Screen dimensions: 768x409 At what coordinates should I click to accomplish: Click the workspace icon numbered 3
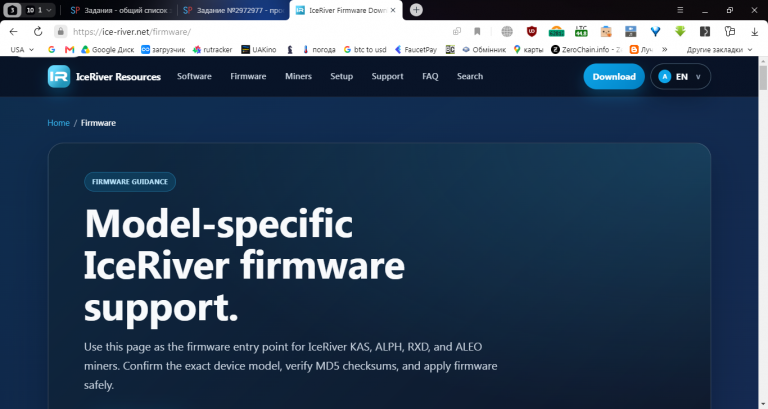[x=13, y=10]
